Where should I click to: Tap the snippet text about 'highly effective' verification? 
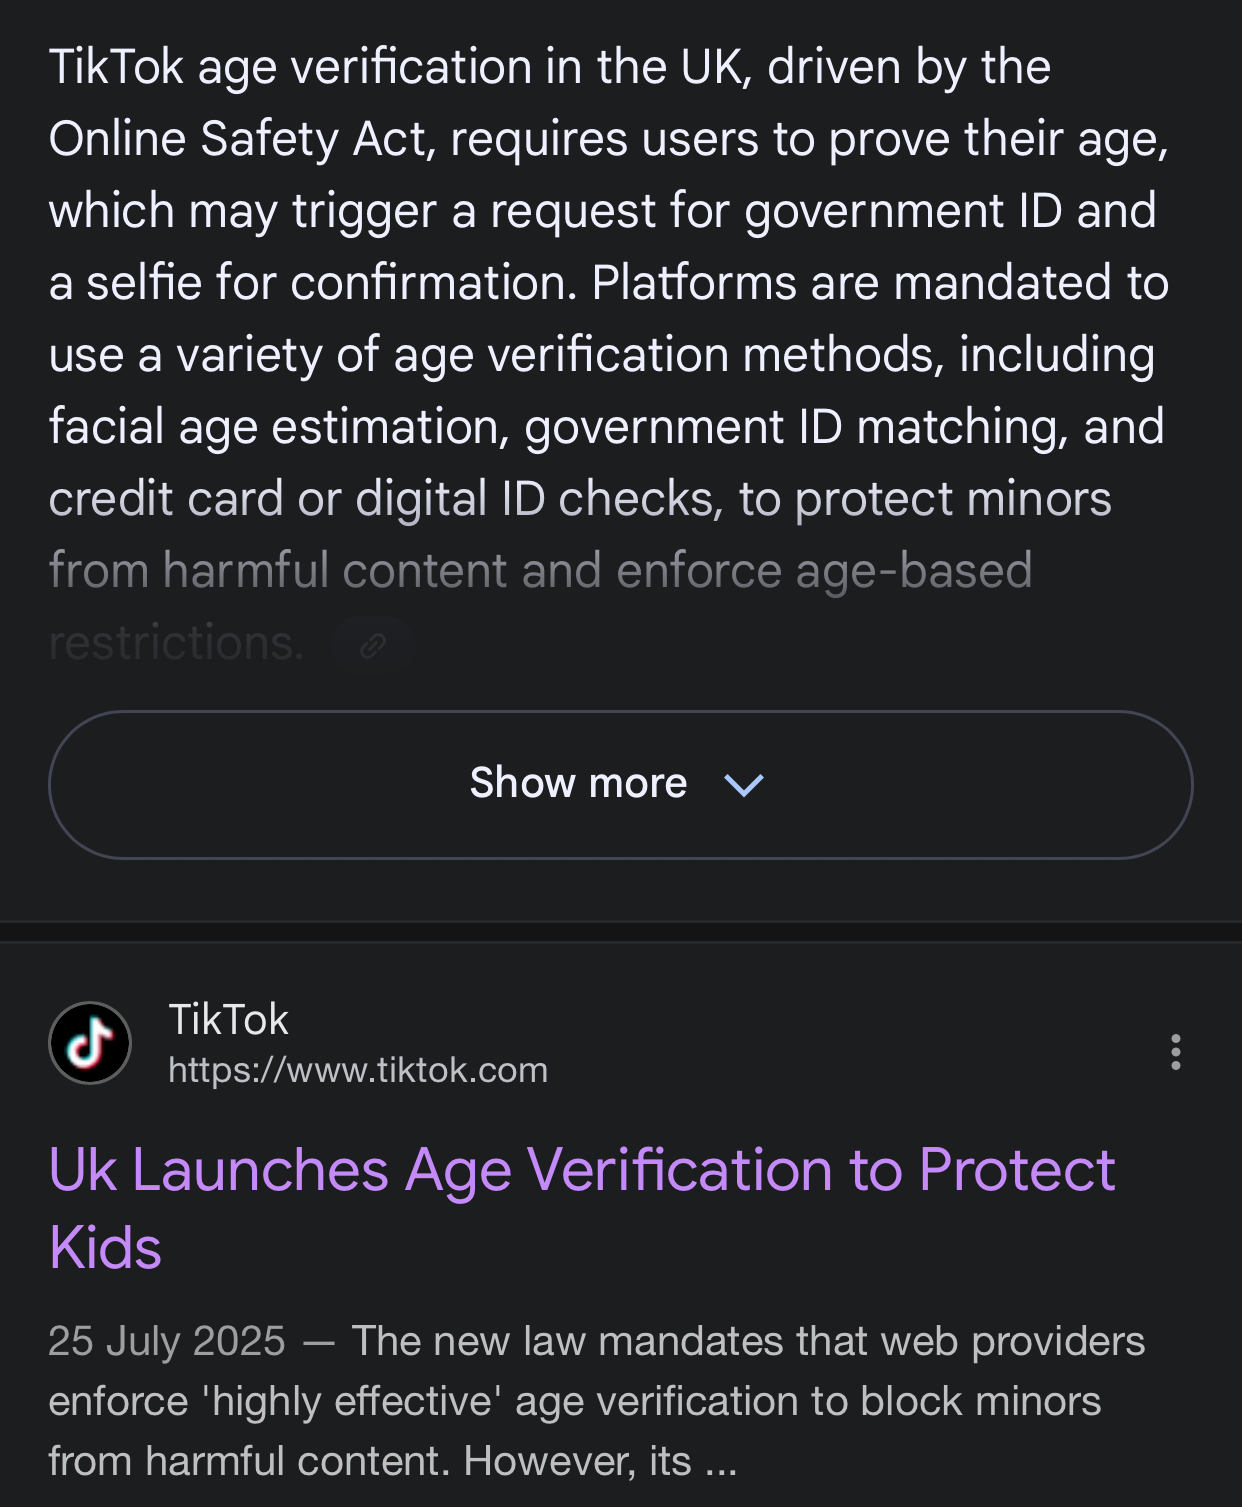[x=574, y=1401]
